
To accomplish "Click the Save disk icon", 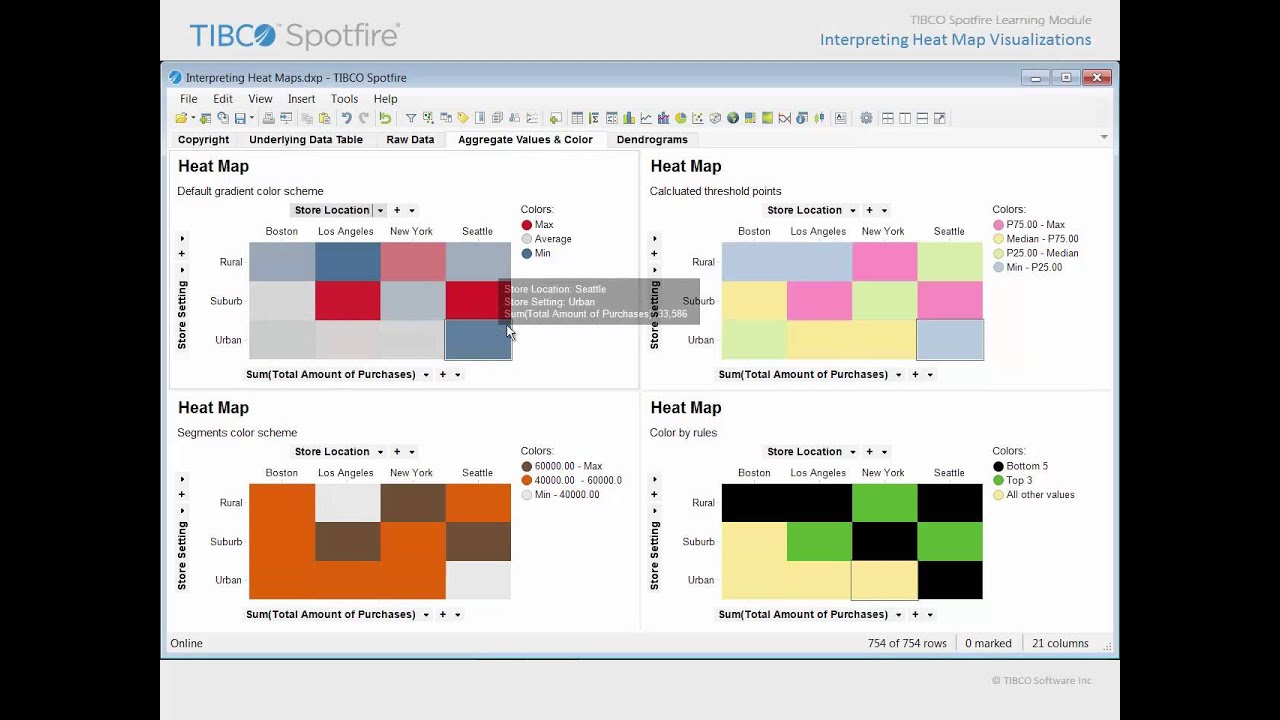I will 240,118.
